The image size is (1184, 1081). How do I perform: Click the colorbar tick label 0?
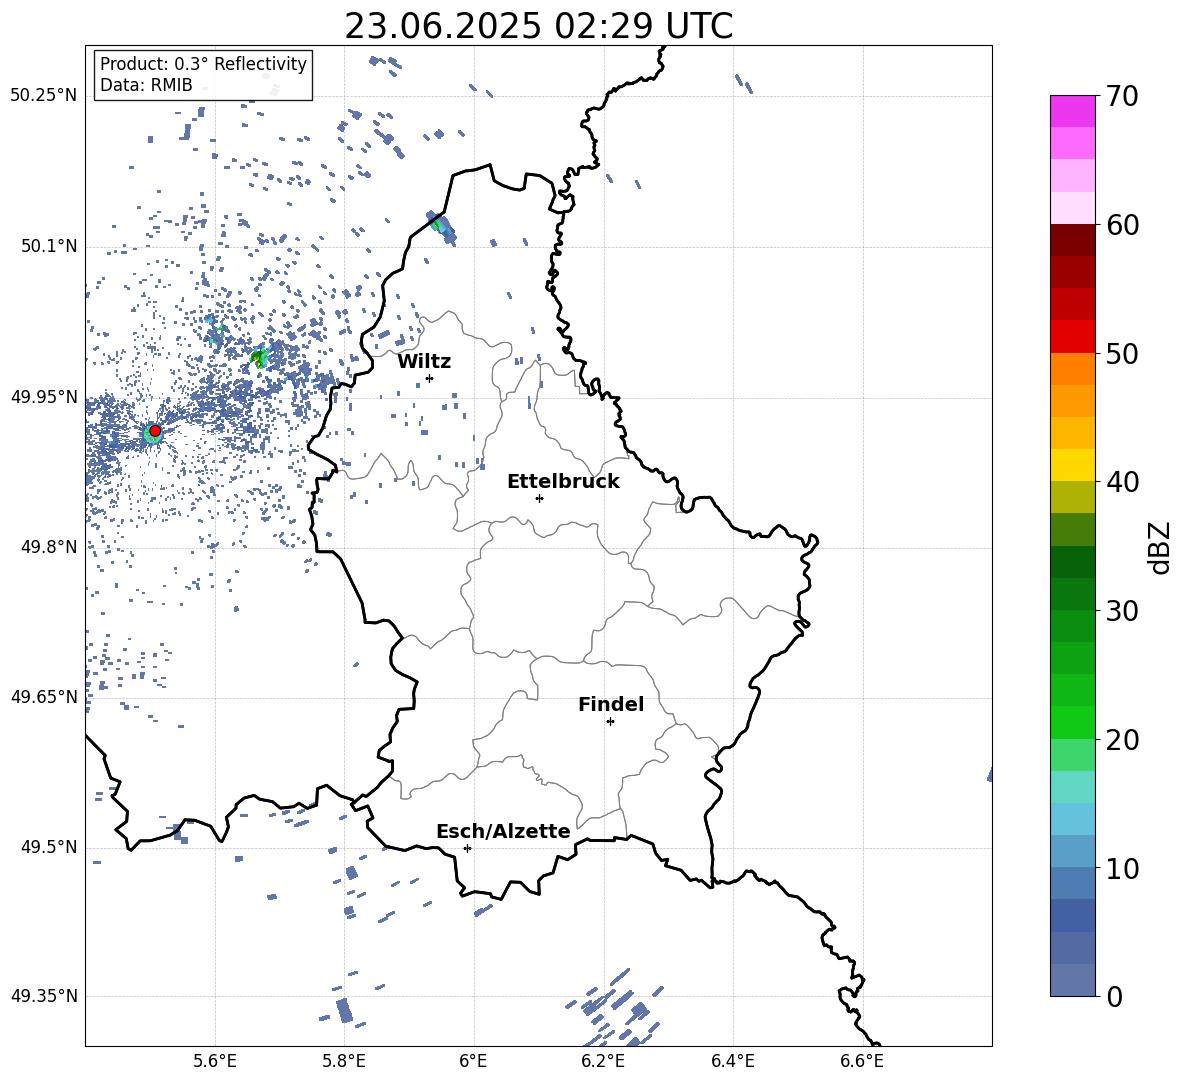[1114, 996]
